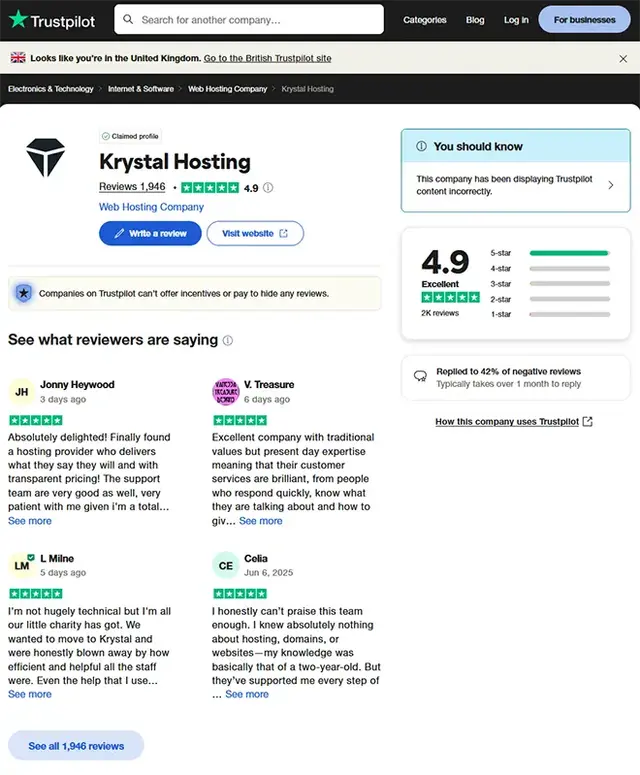Click the pencil icon on Write a review

tap(119, 233)
